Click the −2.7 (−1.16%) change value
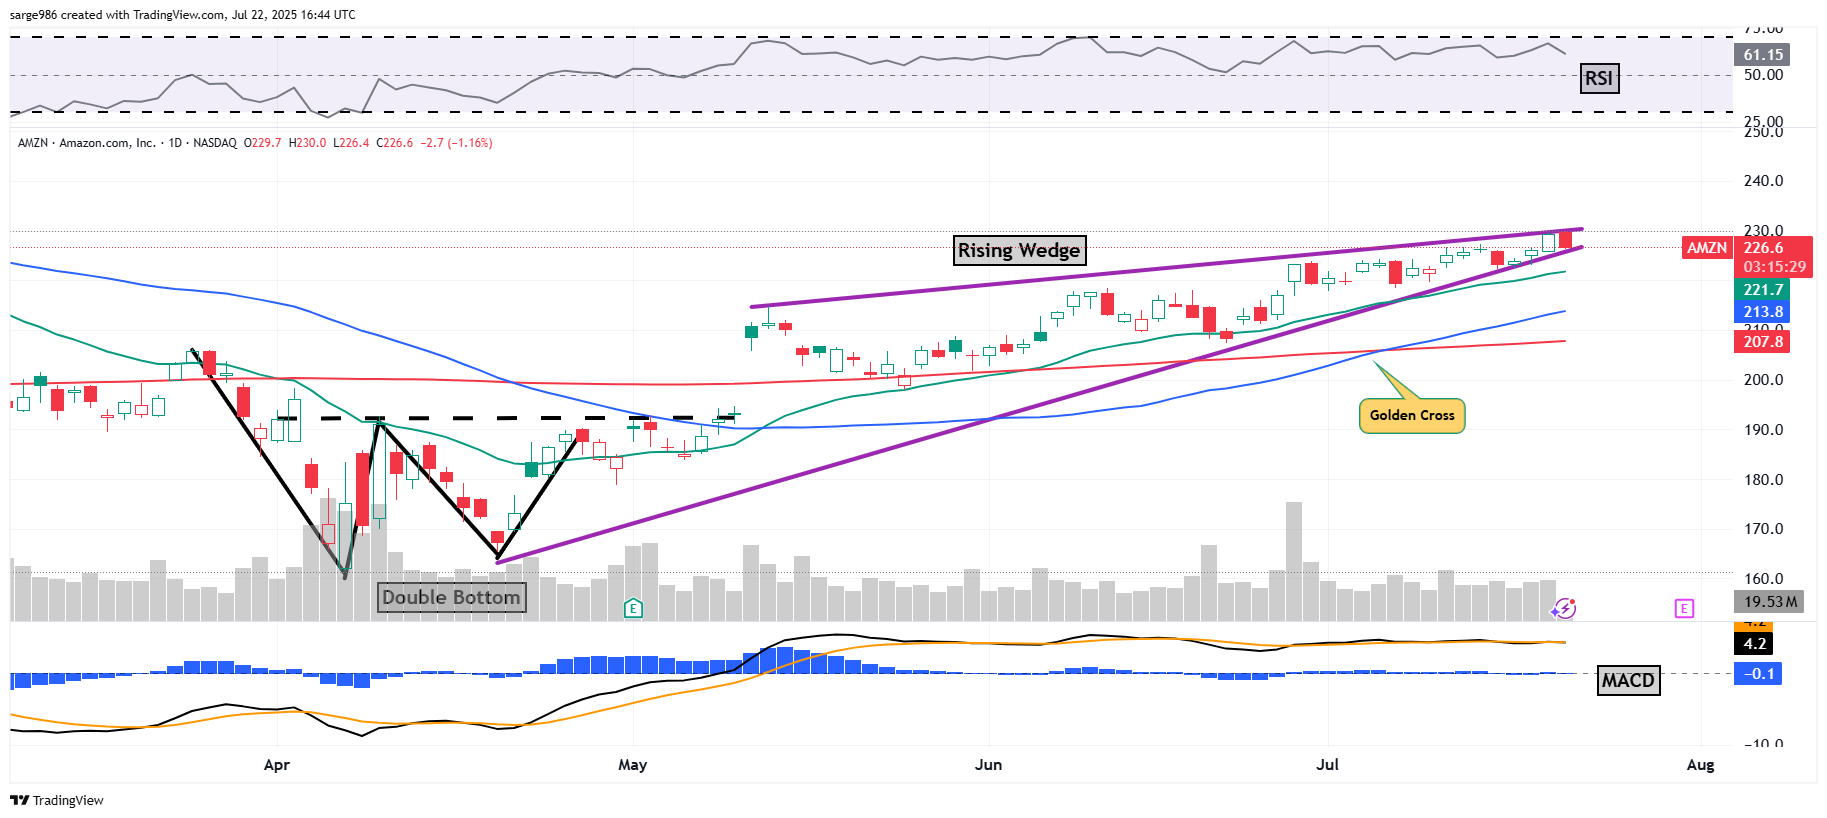This screenshot has height=818, width=1827. coord(456,143)
